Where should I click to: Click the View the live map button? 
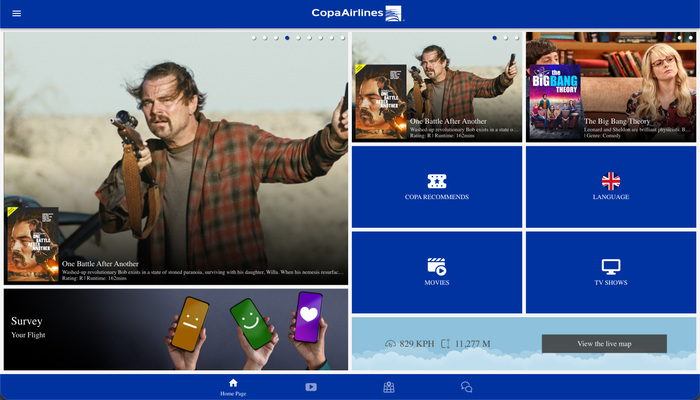pyautogui.click(x=604, y=344)
